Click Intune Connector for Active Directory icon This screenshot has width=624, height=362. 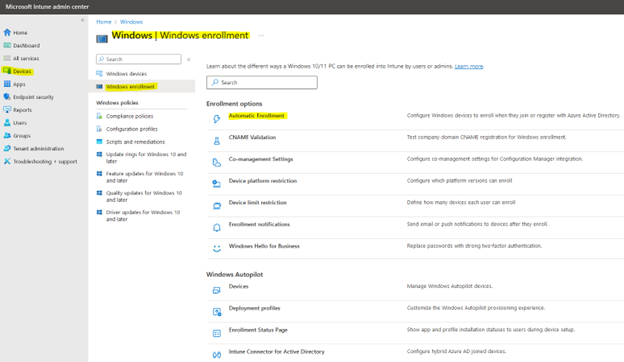pyautogui.click(x=216, y=355)
